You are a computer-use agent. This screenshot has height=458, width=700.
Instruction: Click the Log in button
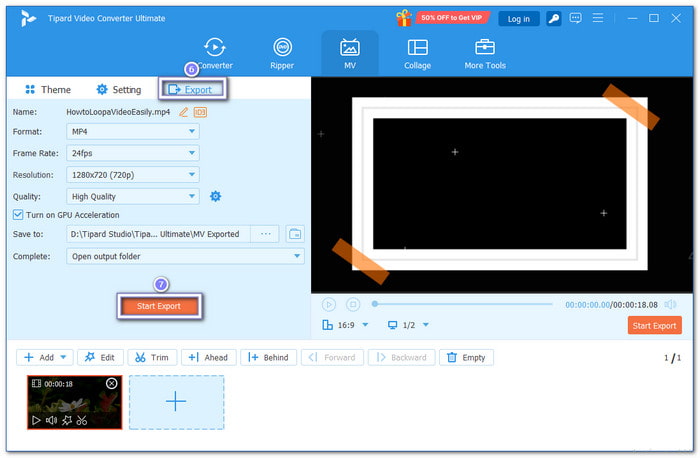point(518,19)
